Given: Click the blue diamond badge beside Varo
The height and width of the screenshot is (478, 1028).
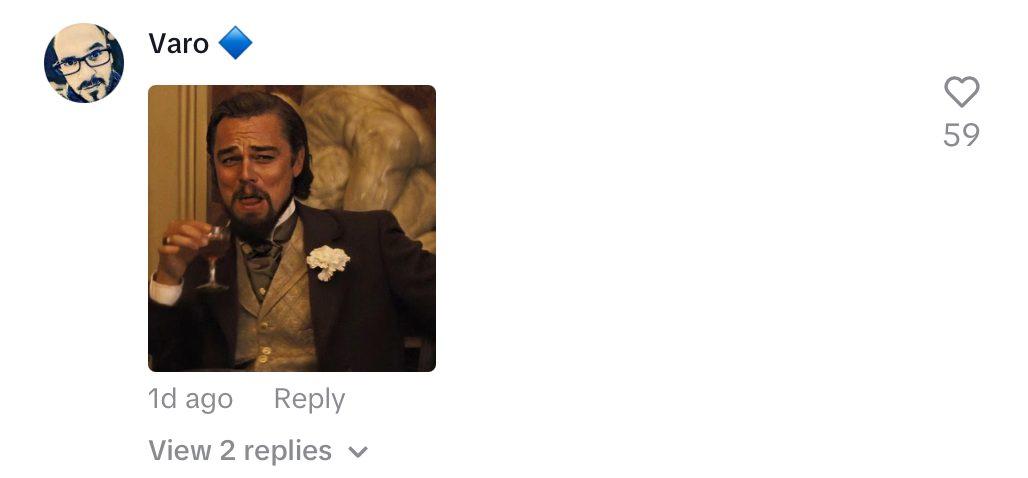Looking at the screenshot, I should [x=235, y=44].
